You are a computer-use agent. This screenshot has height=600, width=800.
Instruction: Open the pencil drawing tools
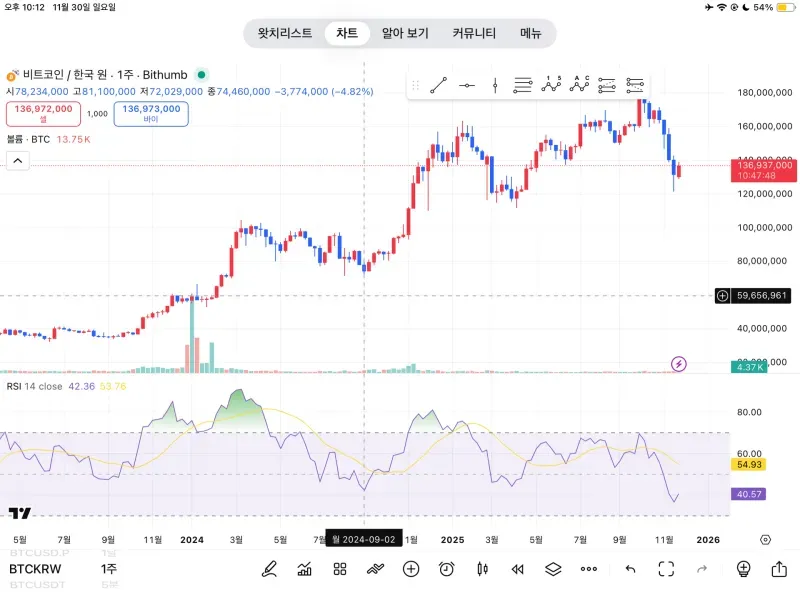coord(269,569)
